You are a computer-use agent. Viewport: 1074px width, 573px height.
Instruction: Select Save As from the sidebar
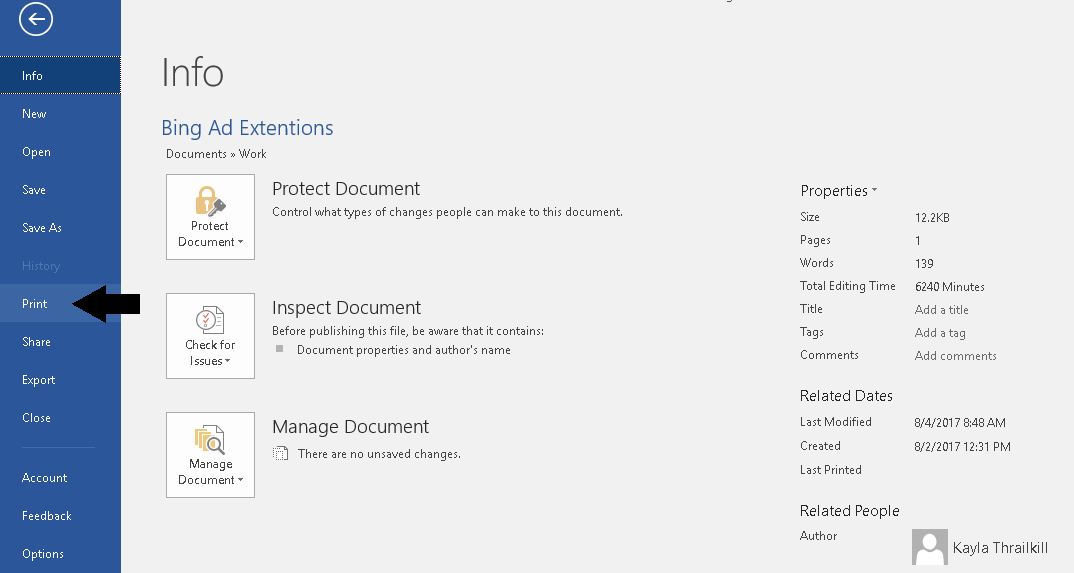point(42,228)
